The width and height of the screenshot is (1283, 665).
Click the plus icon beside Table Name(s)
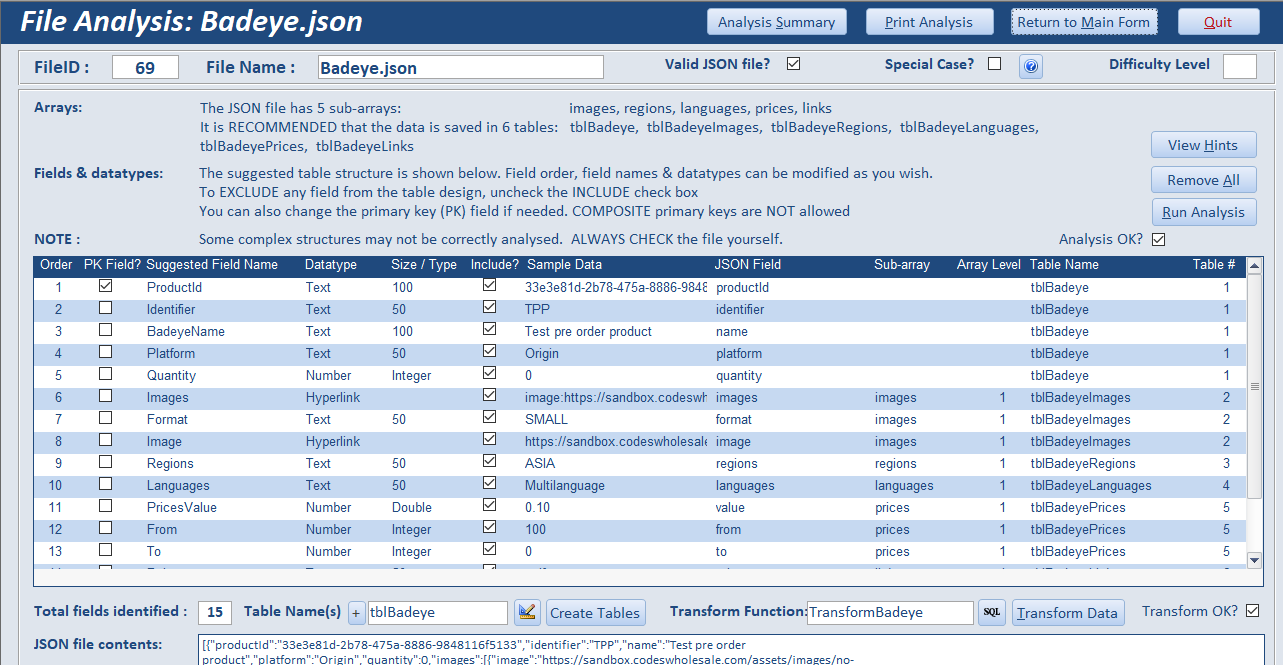357,613
